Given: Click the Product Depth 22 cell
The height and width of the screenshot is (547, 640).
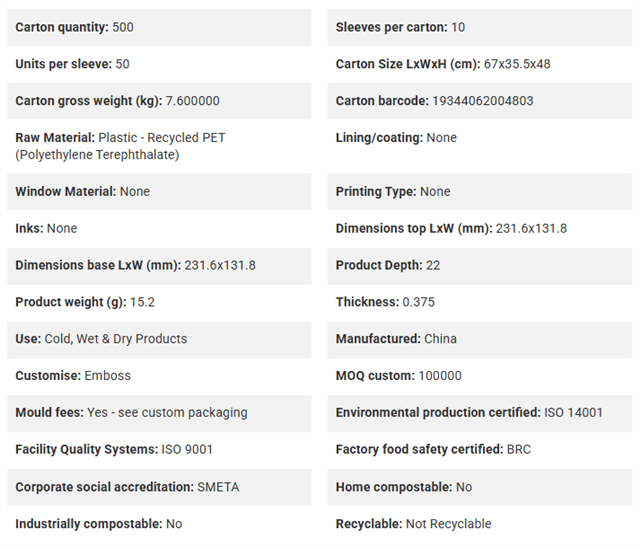Looking at the screenshot, I should tap(480, 266).
